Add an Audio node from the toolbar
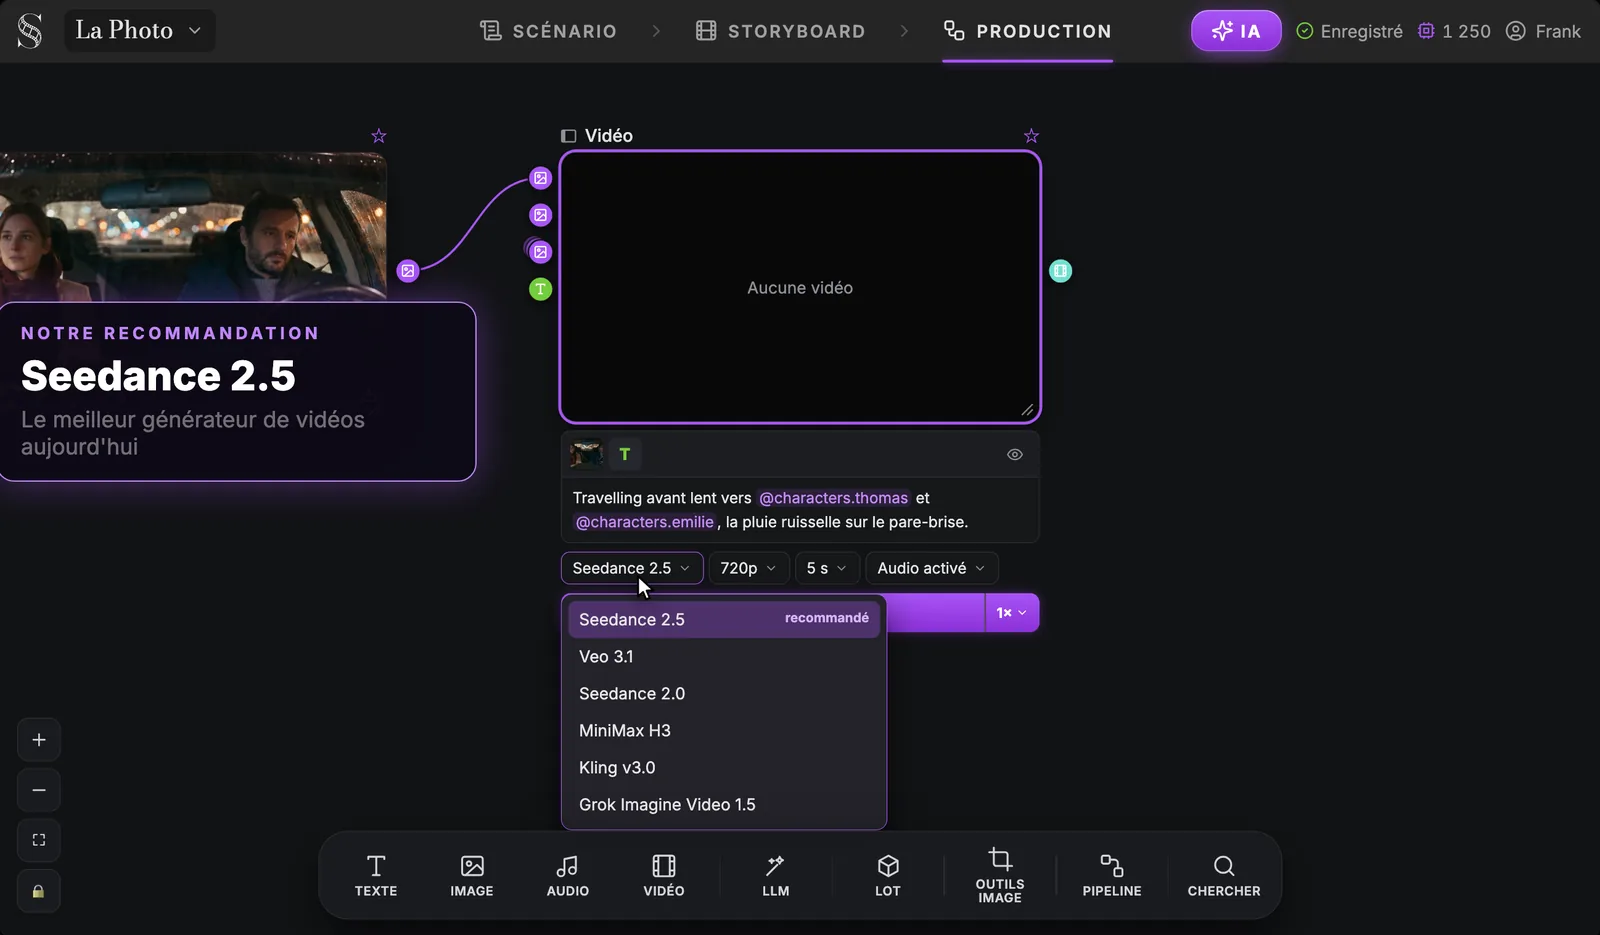The height and width of the screenshot is (935, 1600). [568, 876]
